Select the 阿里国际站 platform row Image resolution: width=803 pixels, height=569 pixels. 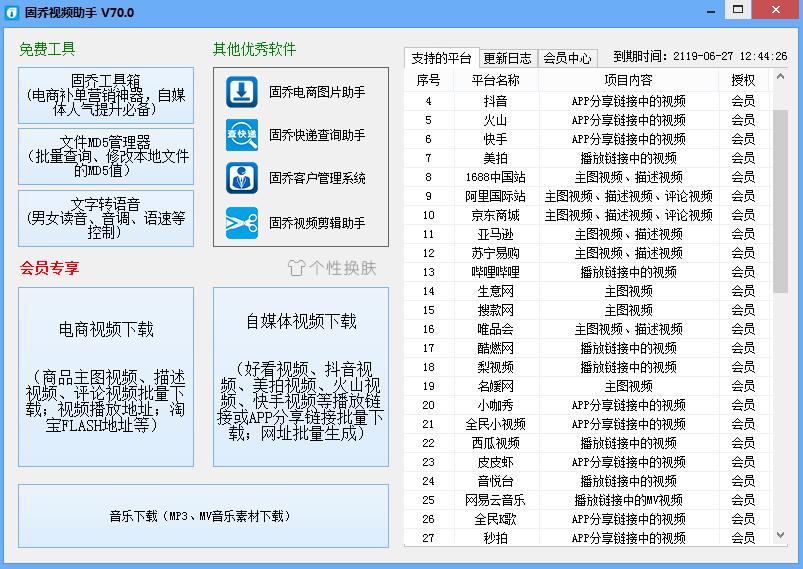[x=587, y=196]
